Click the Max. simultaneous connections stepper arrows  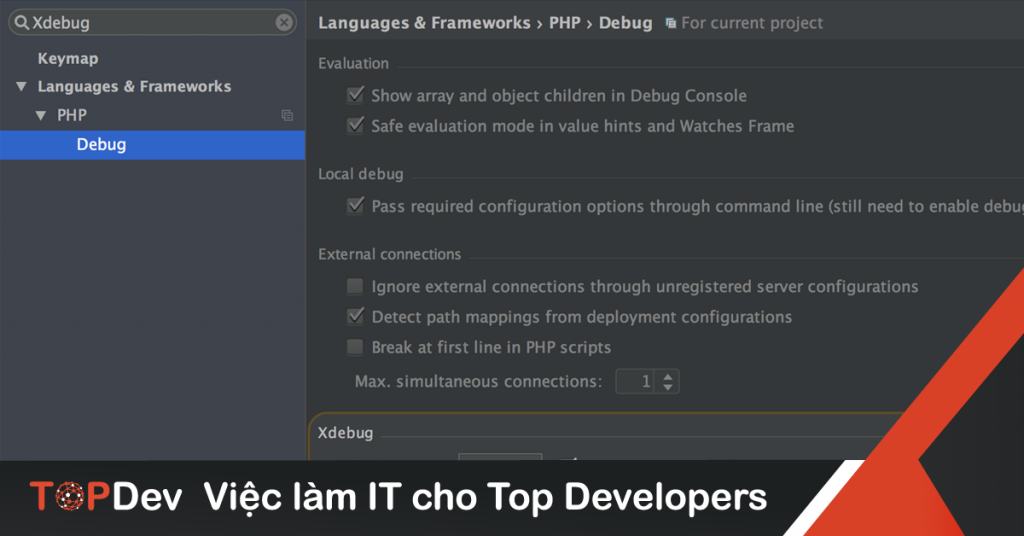[668, 381]
